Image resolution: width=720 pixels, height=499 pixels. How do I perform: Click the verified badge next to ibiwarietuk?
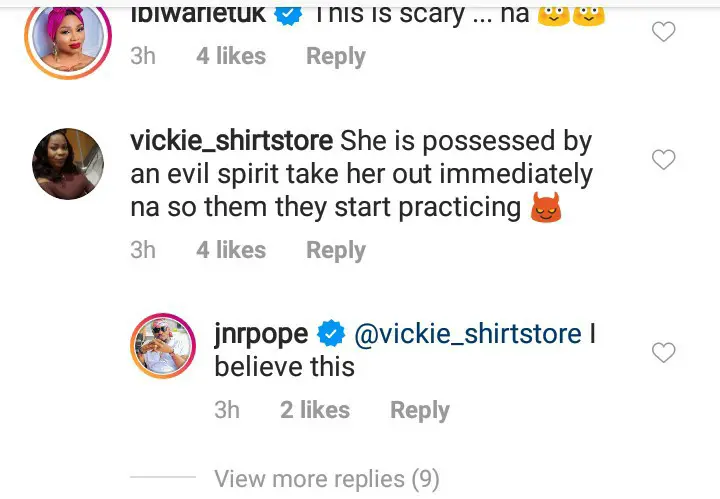(288, 14)
